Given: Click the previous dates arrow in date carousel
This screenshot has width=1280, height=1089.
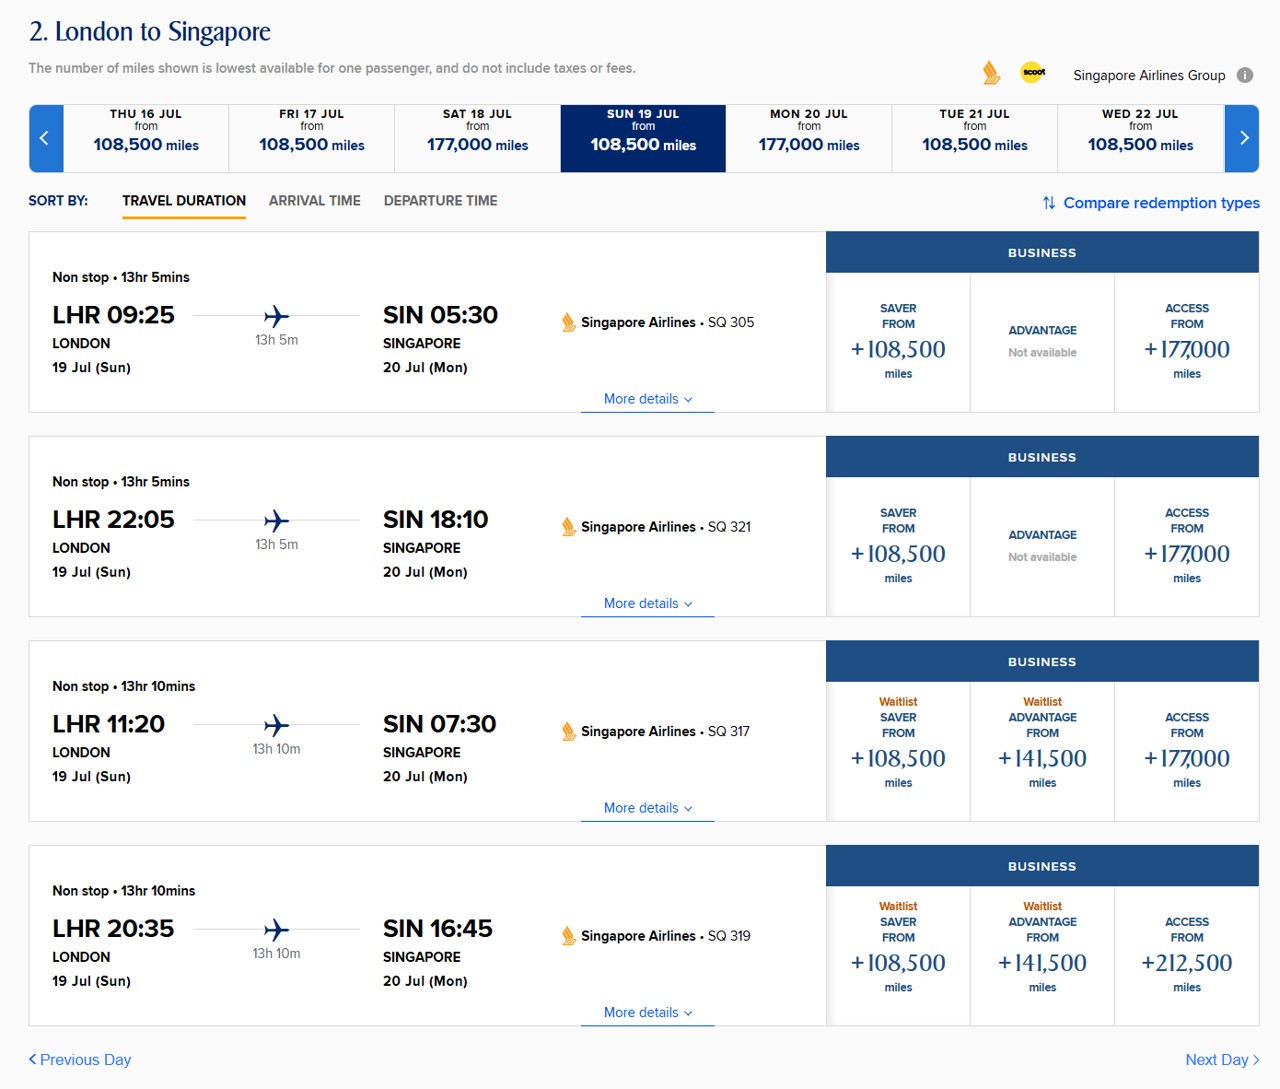Looking at the screenshot, I should [45, 138].
